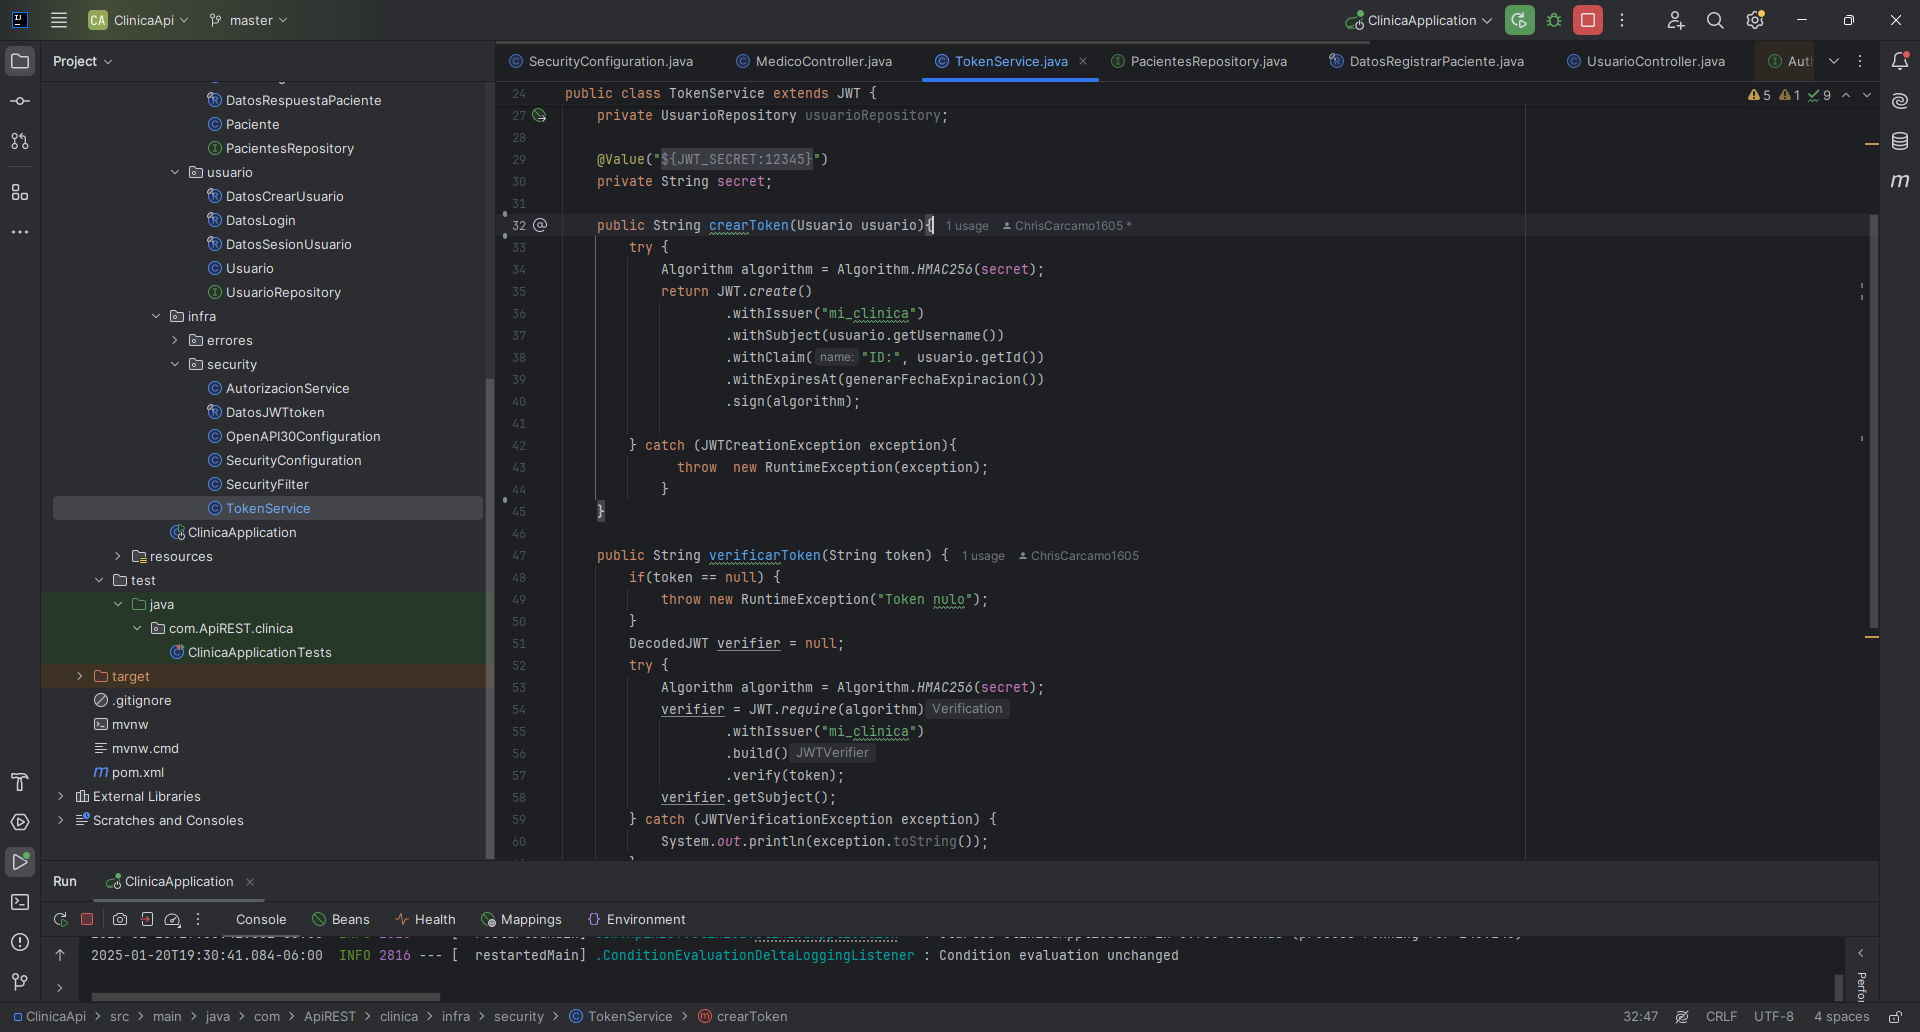Open the Problems tool window
Viewport: 1920px width, 1032px height.
(20, 942)
